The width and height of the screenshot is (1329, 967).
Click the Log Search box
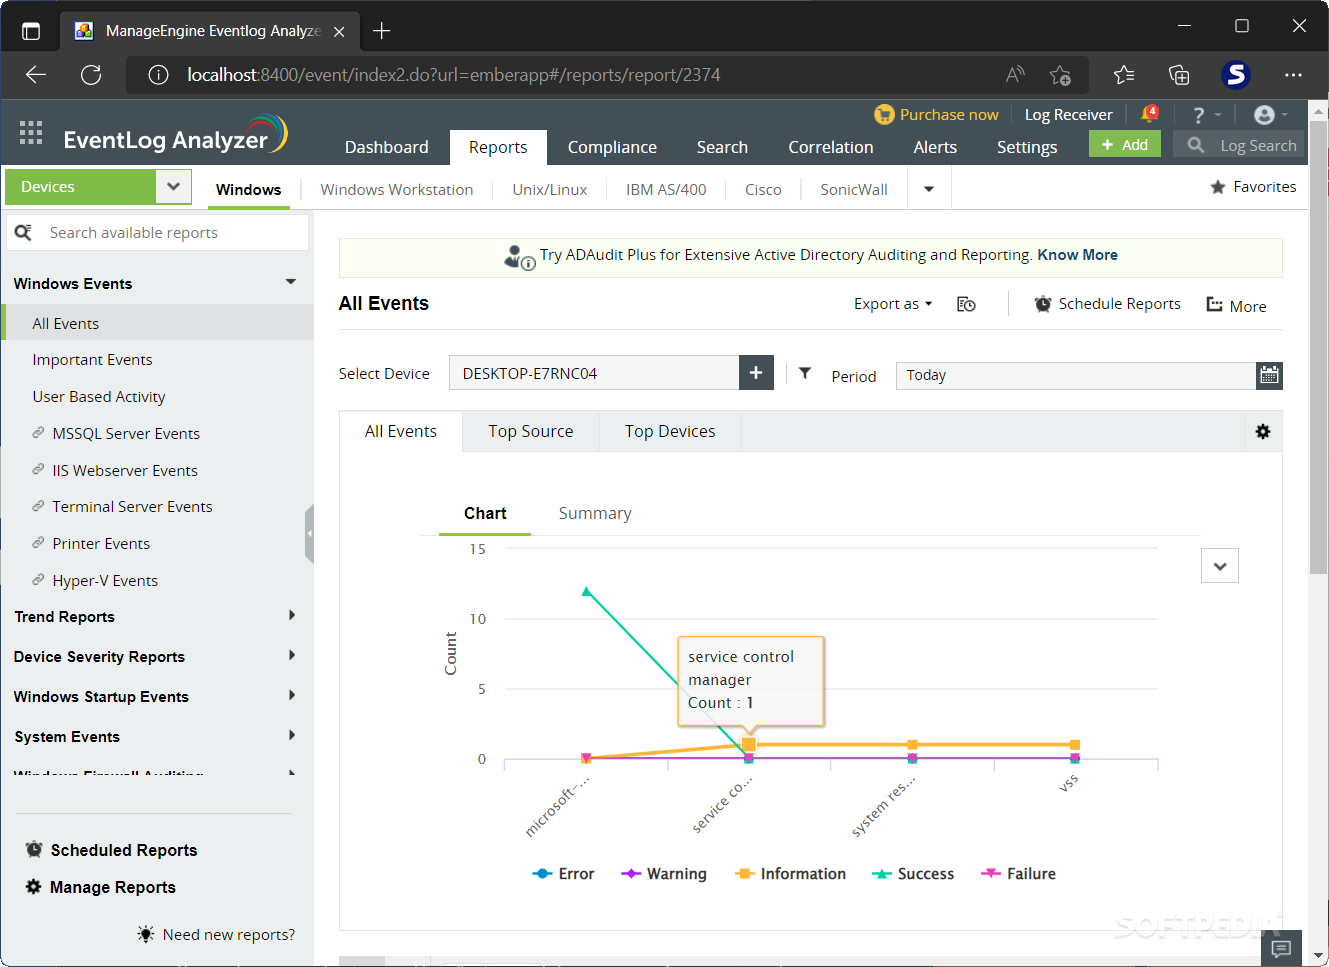(x=1239, y=145)
